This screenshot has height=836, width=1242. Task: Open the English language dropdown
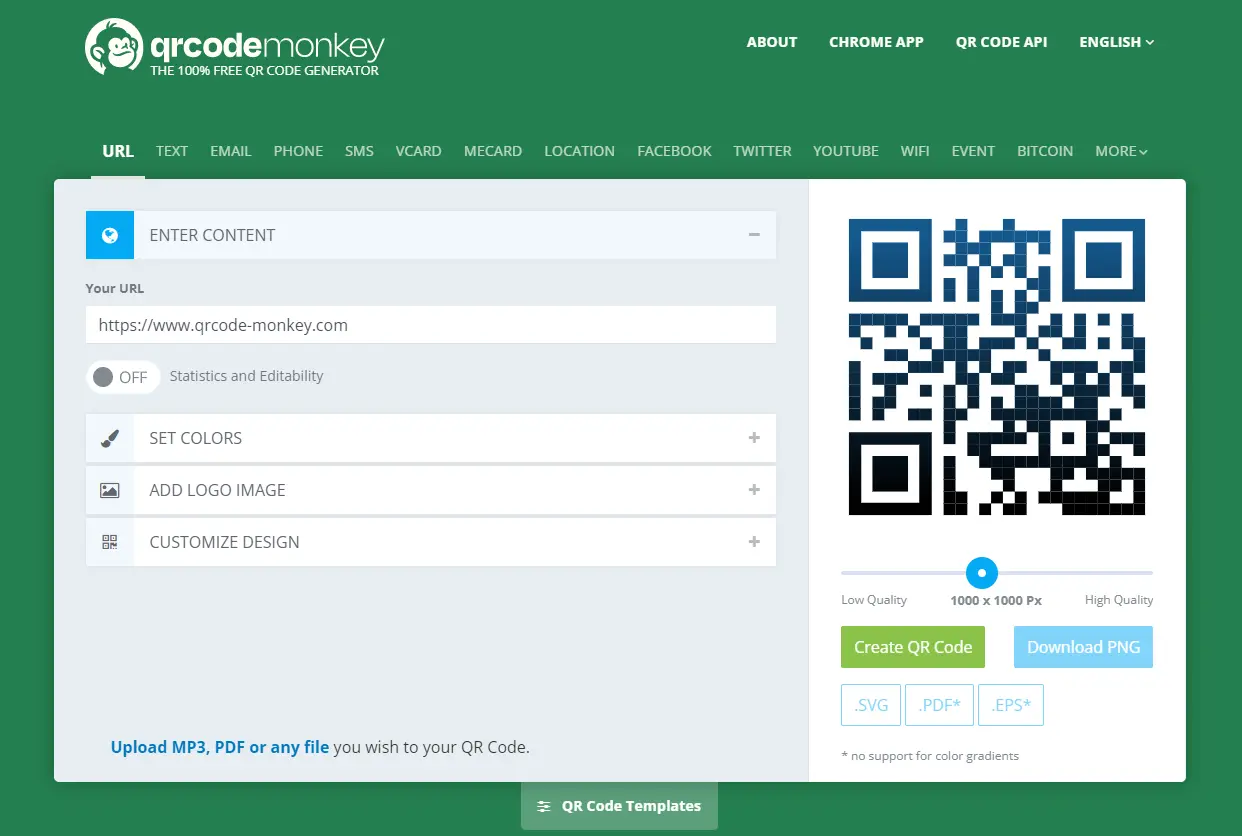click(1116, 42)
